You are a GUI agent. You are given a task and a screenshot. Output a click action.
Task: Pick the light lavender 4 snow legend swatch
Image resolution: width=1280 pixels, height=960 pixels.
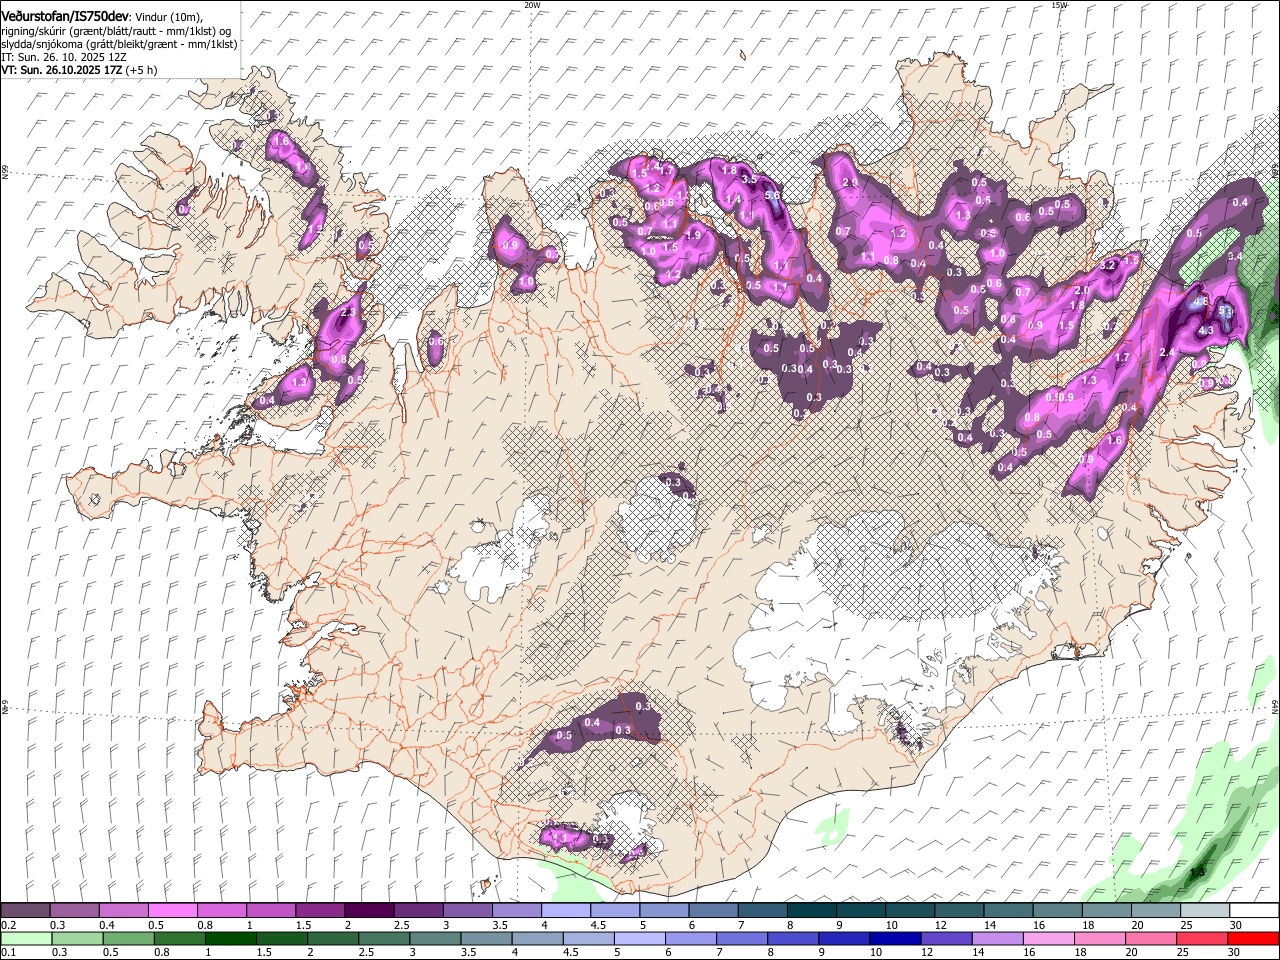[x=566, y=911]
